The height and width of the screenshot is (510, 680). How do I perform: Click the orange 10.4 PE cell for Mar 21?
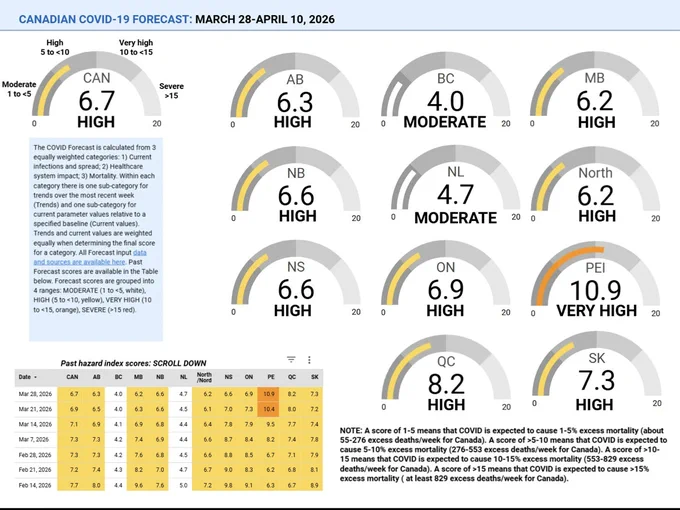click(268, 409)
